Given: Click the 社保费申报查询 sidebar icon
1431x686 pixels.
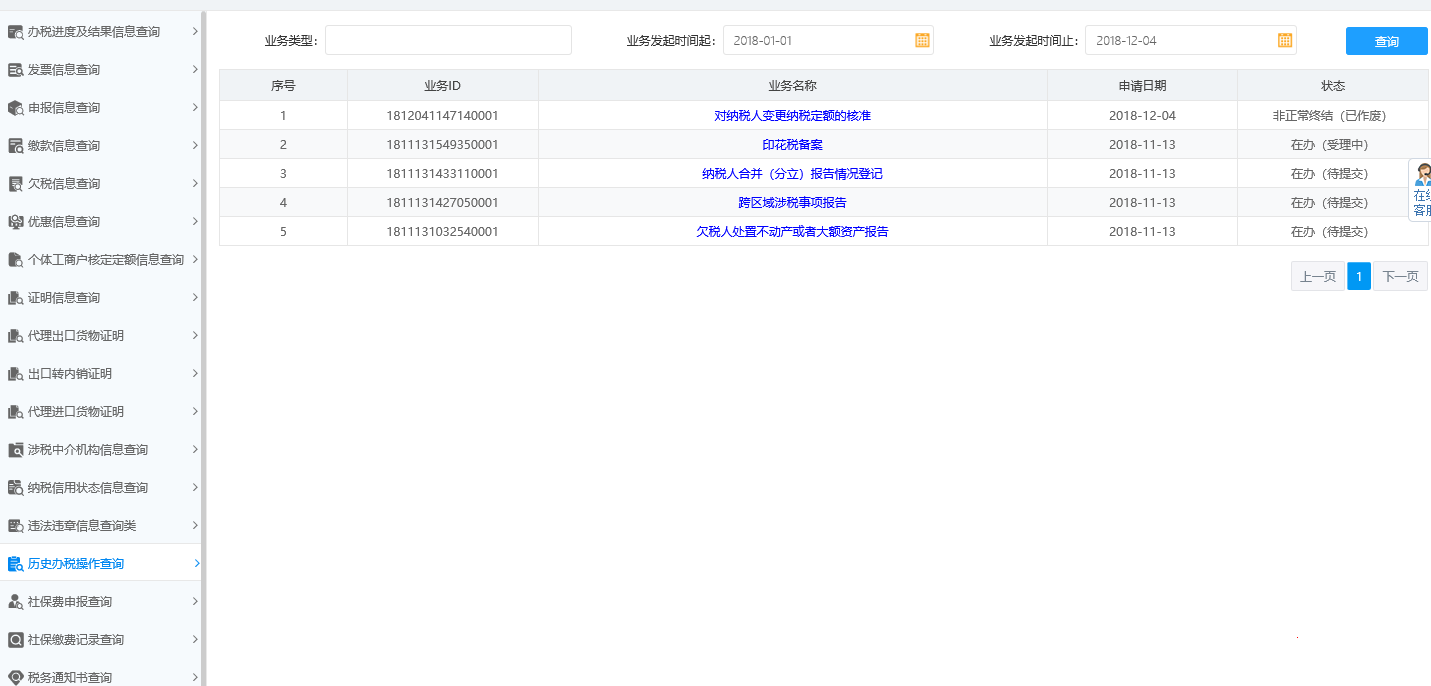Looking at the screenshot, I should [15, 602].
